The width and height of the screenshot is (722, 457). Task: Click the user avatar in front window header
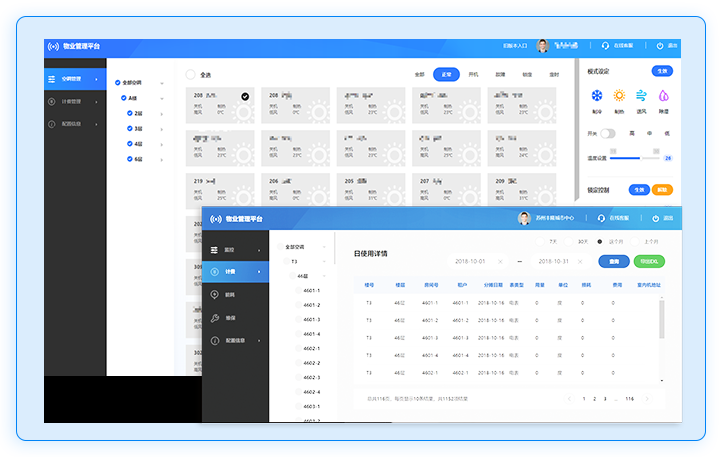pos(524,218)
